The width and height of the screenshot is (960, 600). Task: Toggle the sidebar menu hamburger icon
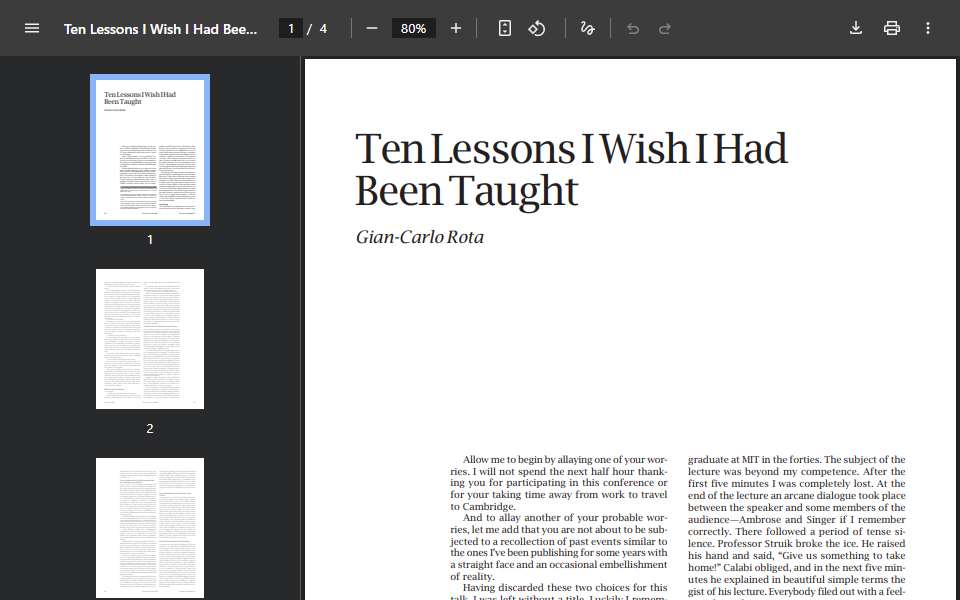coord(32,28)
